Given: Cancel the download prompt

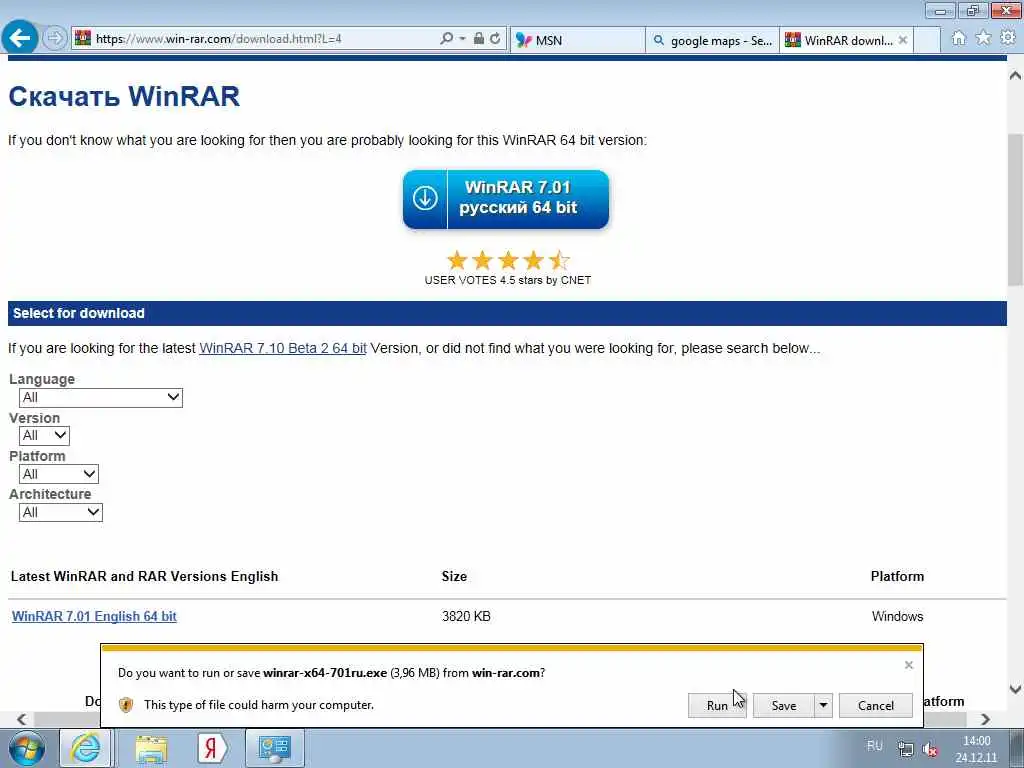Looking at the screenshot, I should tap(876, 705).
